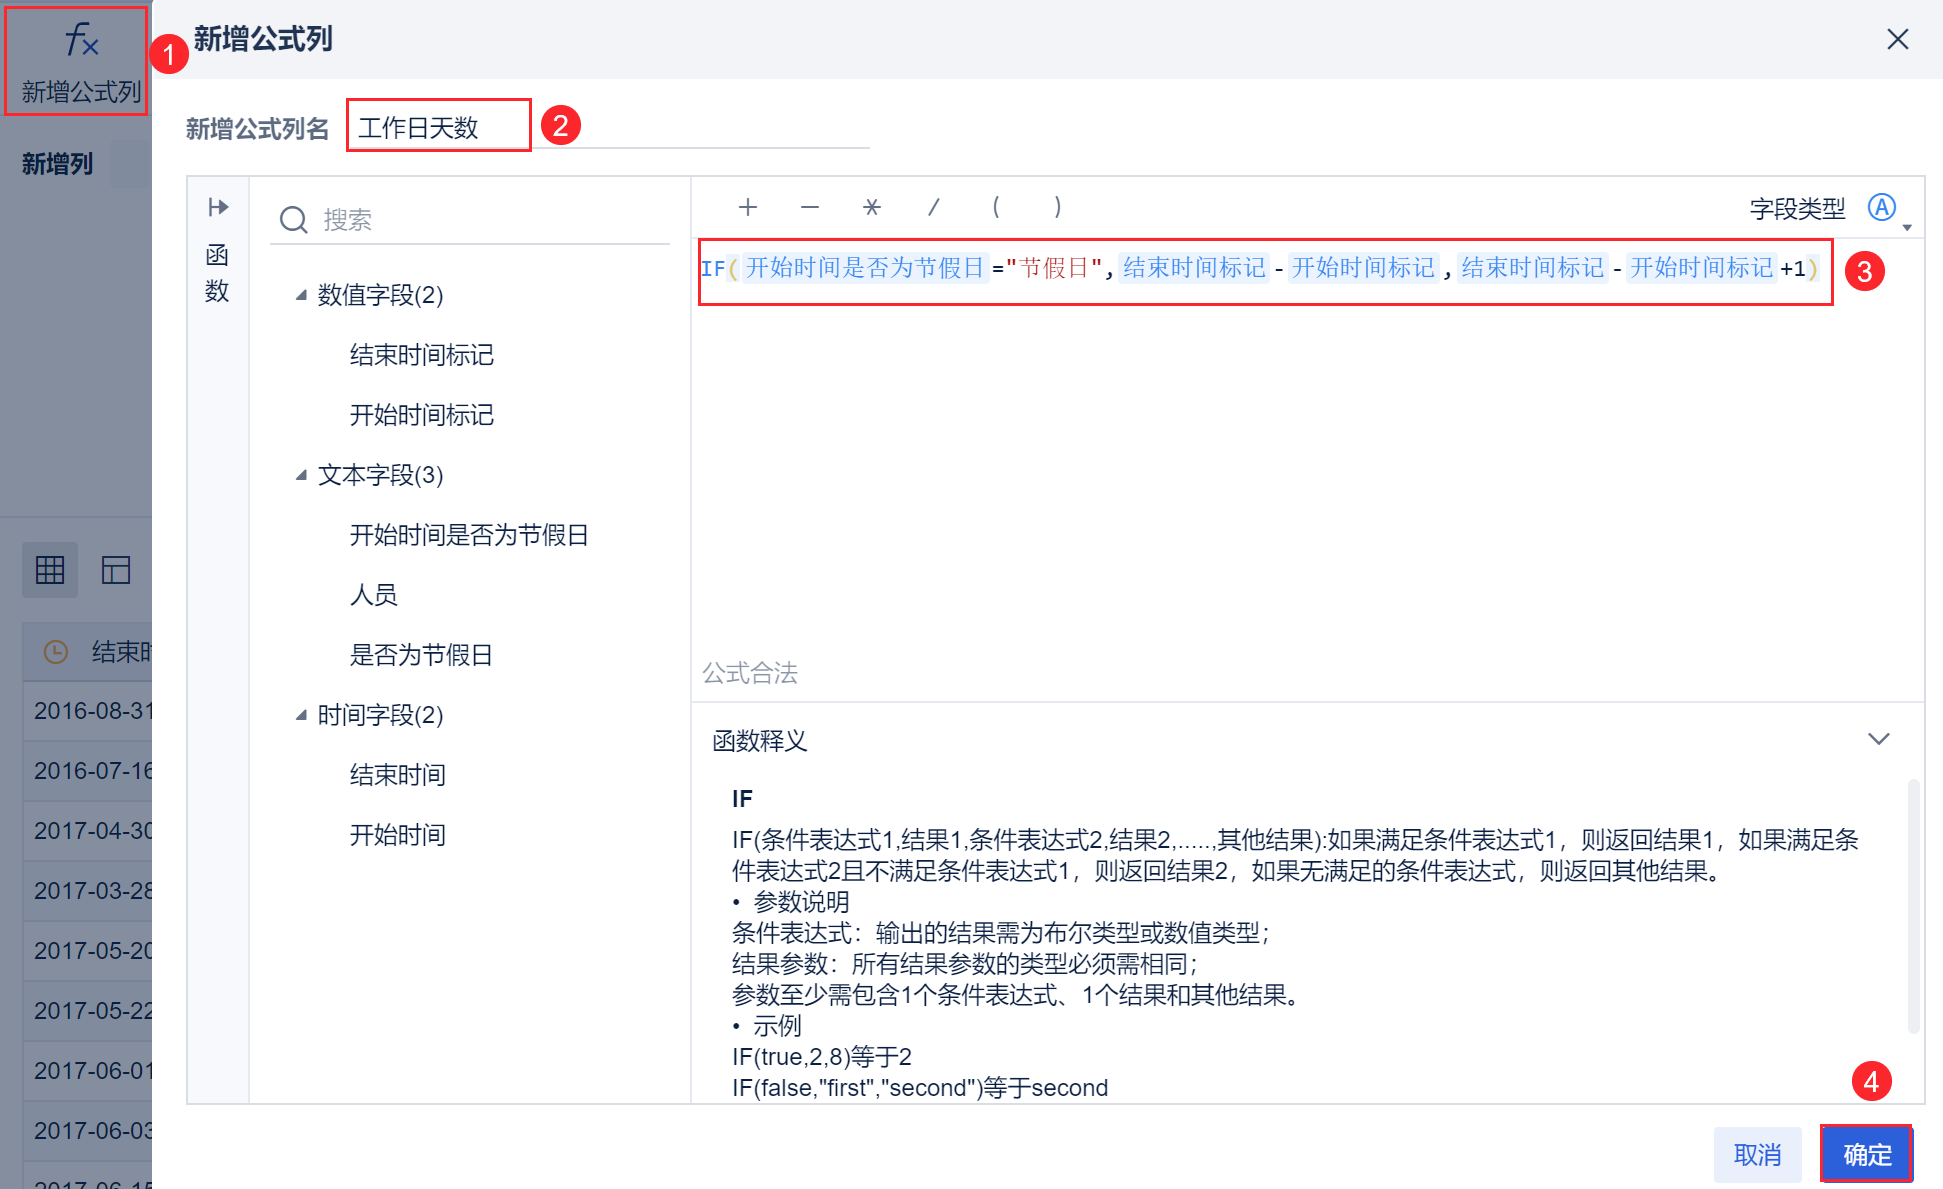Image resolution: width=1943 pixels, height=1189 pixels.
Task: Collapse the 函数释义 section chevron
Action: [x=1878, y=739]
